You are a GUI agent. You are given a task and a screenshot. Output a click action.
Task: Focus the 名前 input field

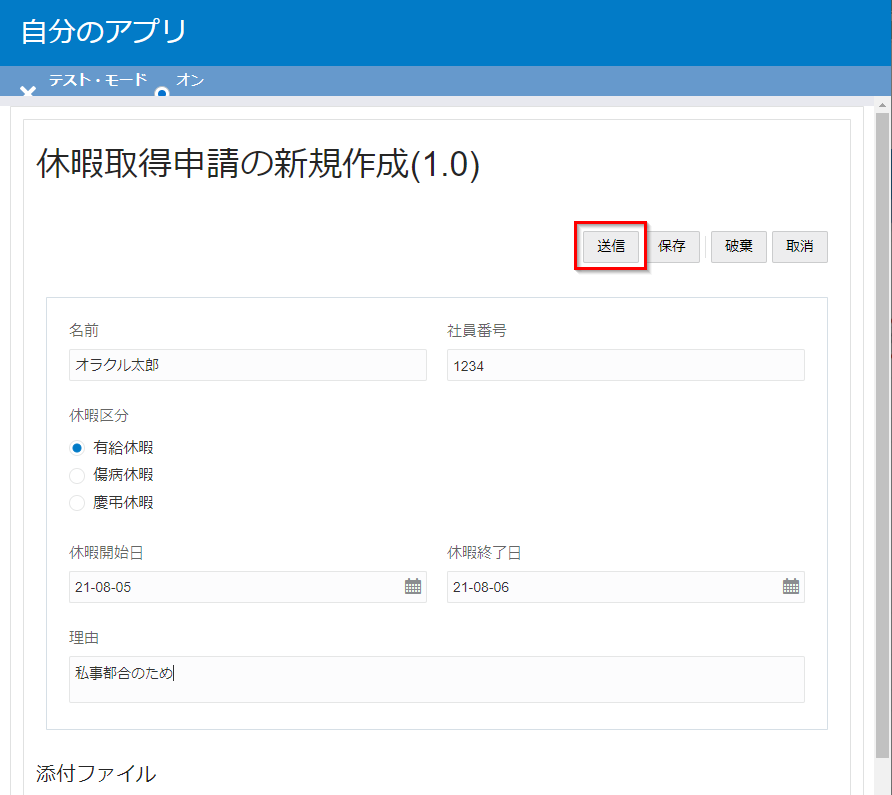[247, 365]
